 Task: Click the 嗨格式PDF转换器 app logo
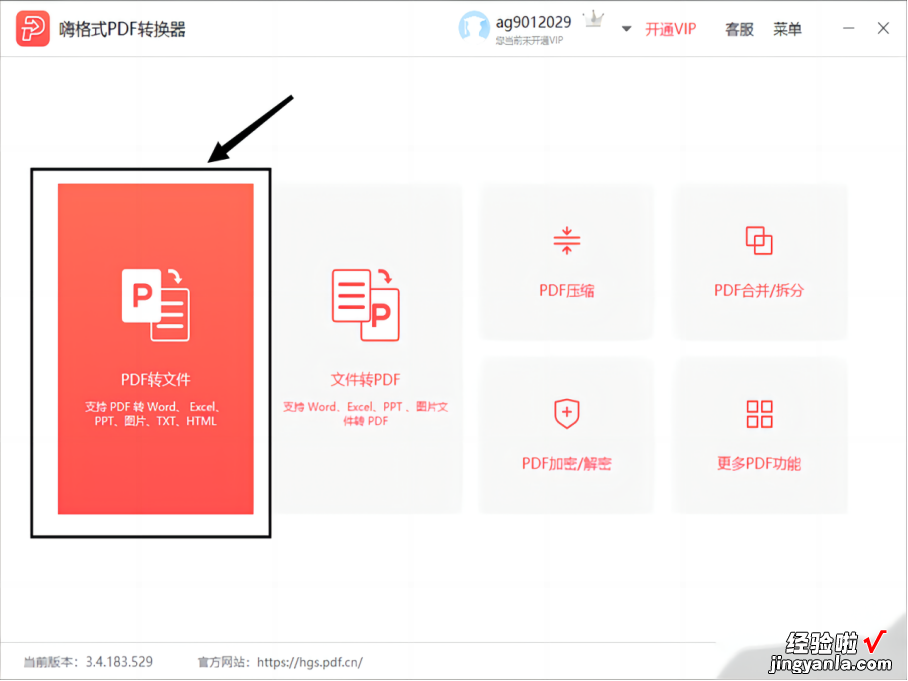coord(32,28)
